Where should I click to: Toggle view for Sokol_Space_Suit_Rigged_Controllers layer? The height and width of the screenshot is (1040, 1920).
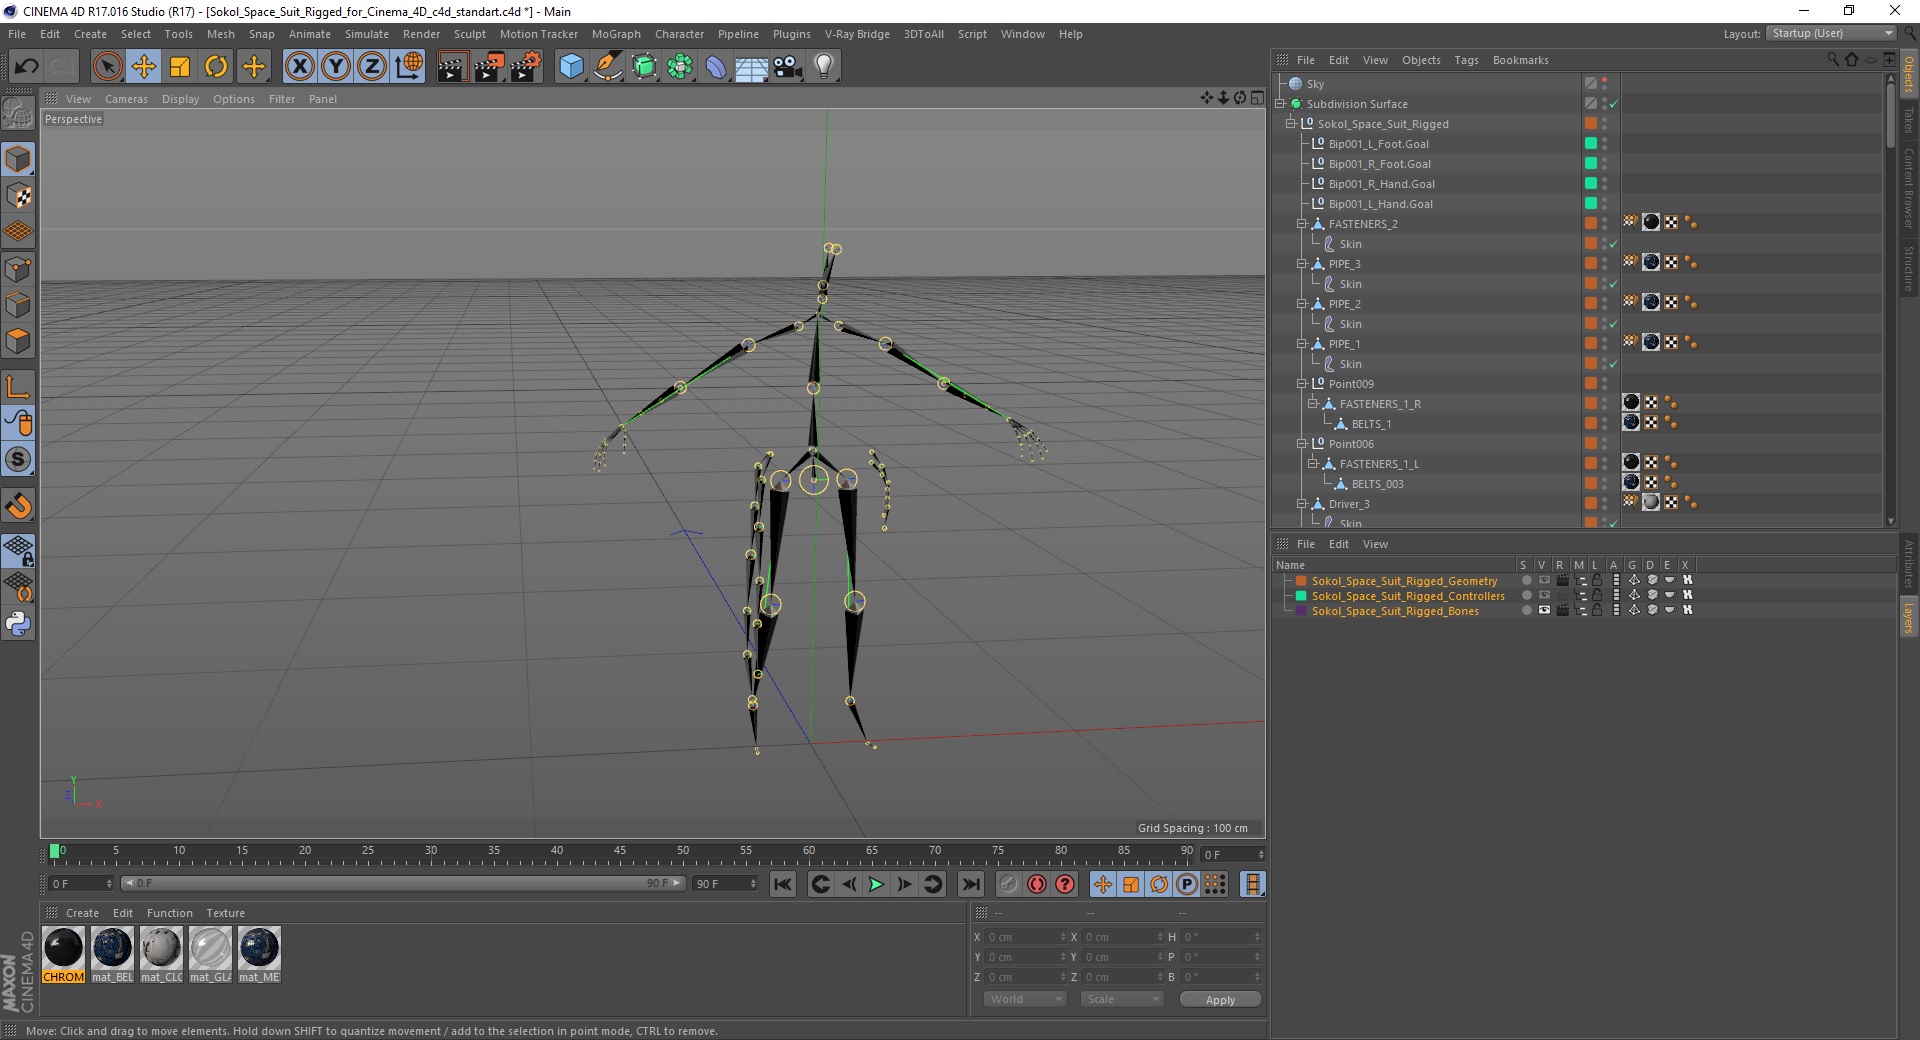pos(1544,595)
